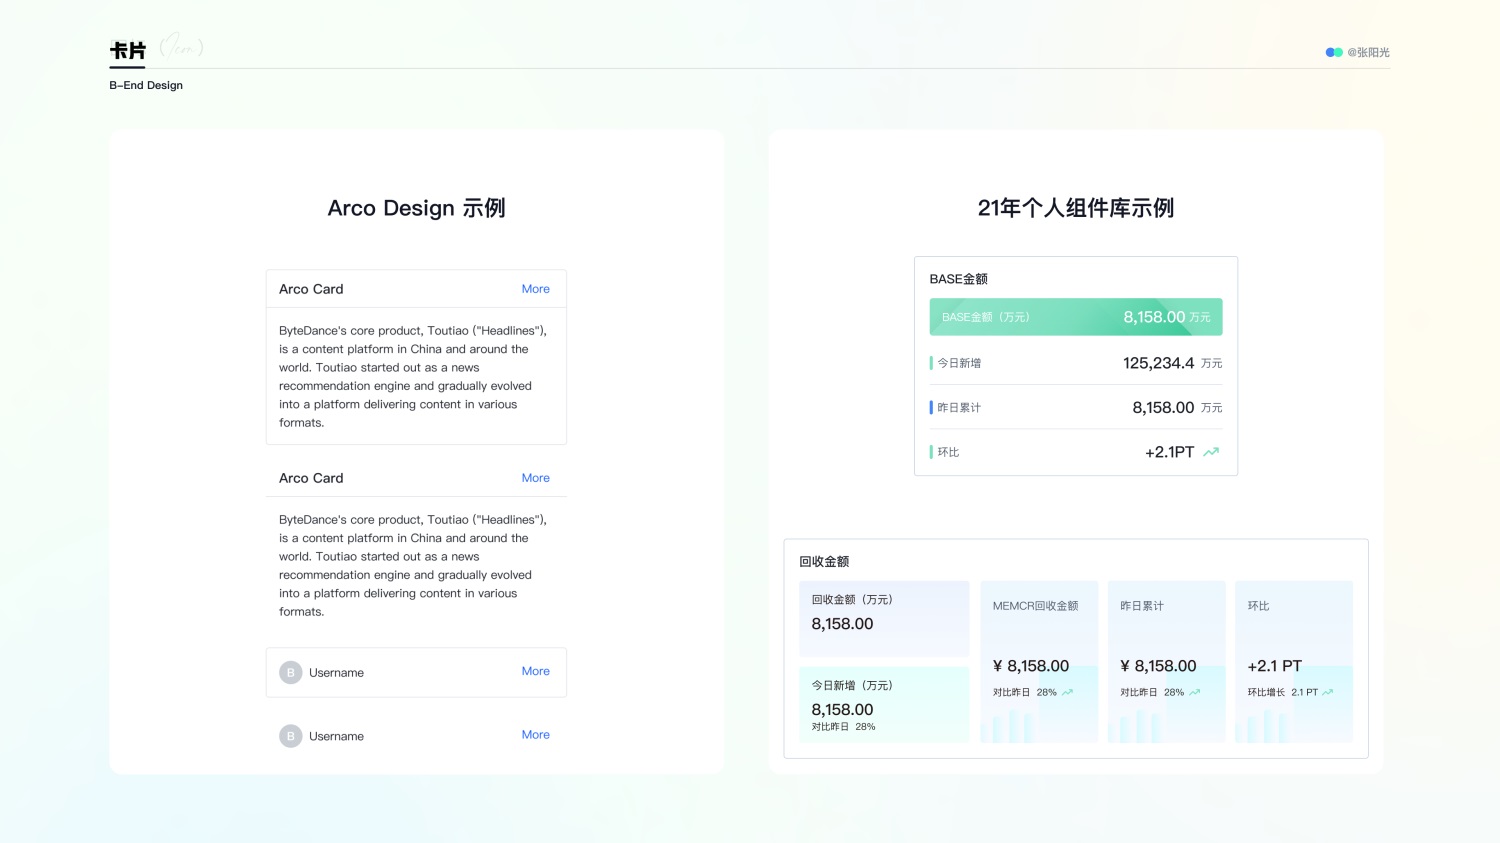1500x843 pixels.
Task: Click trend arrow next to 环比增长 2.1 PT
Action: pyautogui.click(x=1328, y=692)
